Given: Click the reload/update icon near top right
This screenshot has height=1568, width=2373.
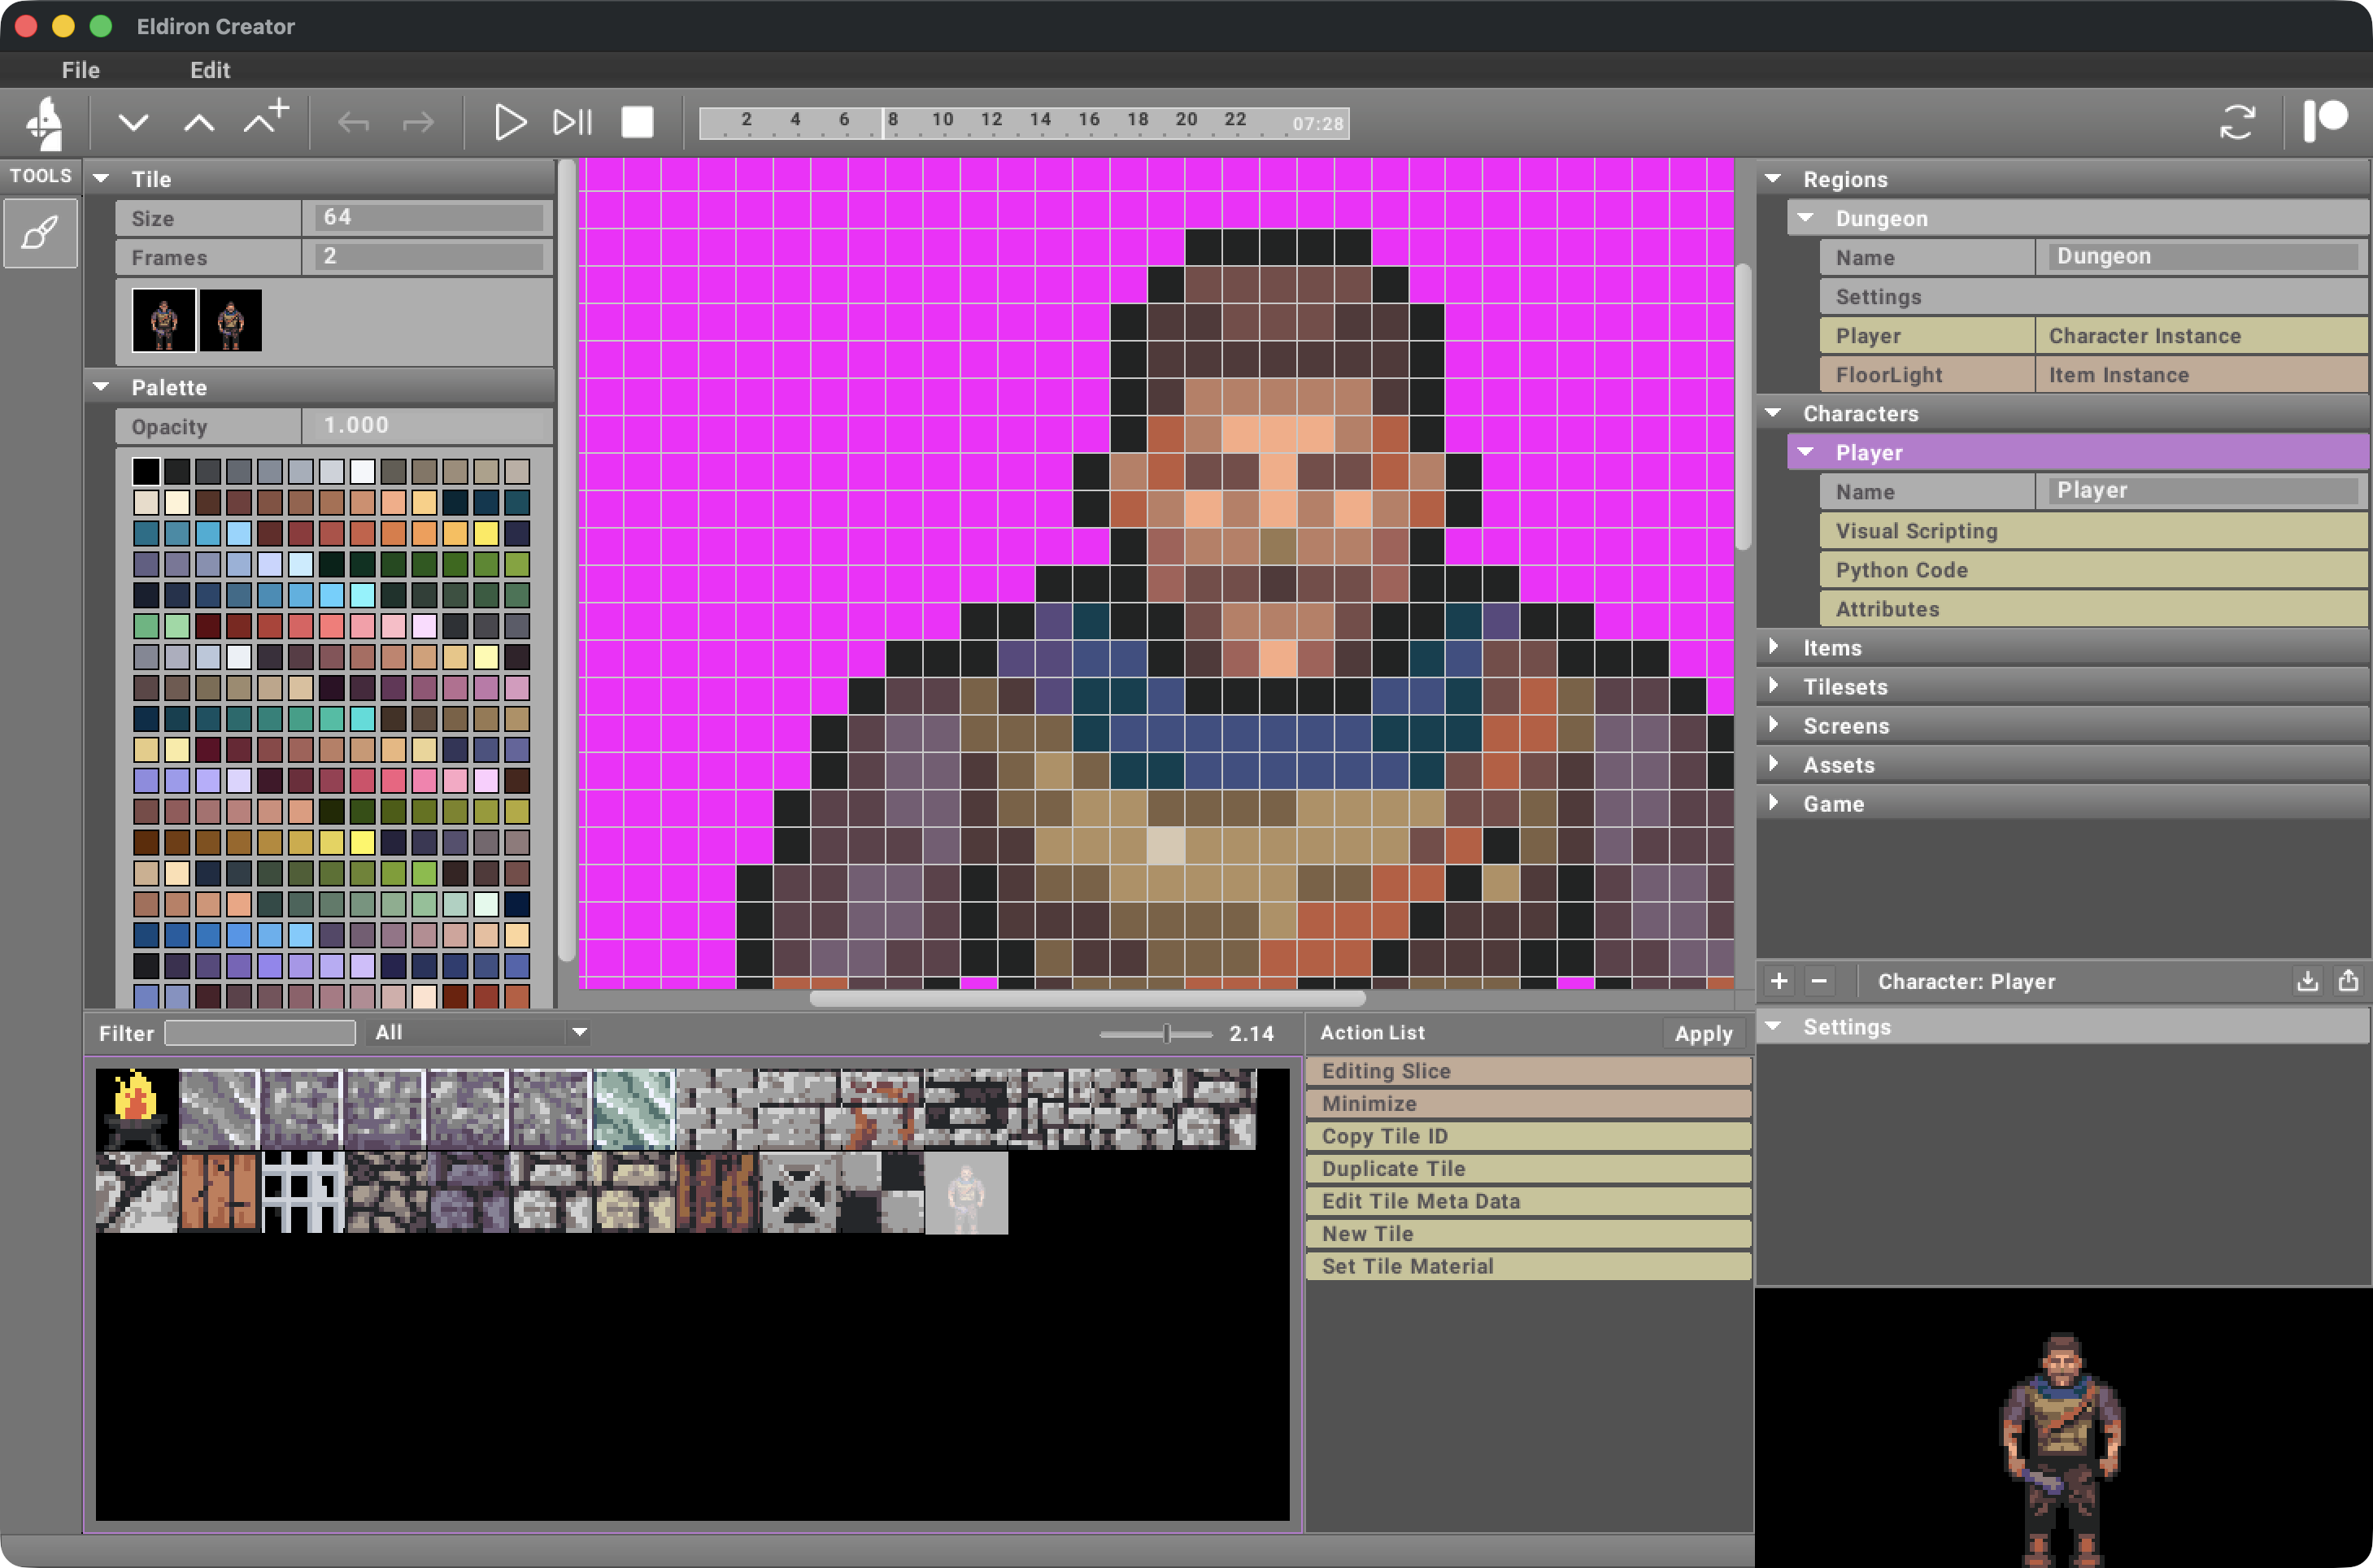Looking at the screenshot, I should pos(2240,121).
